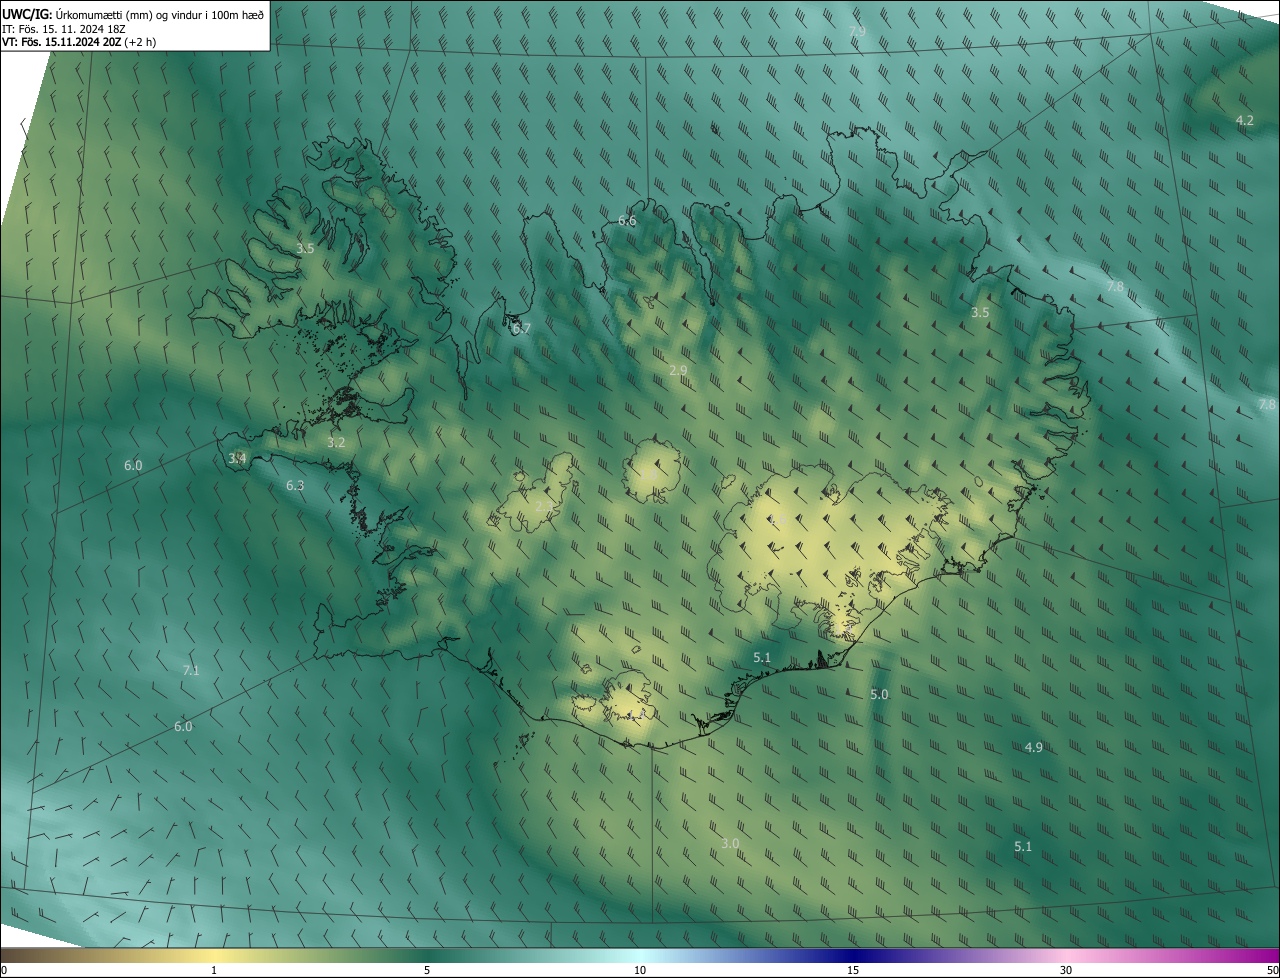Viewport: 1280px width, 978px height.
Task: Click the 4.2 value label
Action: pyautogui.click(x=1244, y=120)
